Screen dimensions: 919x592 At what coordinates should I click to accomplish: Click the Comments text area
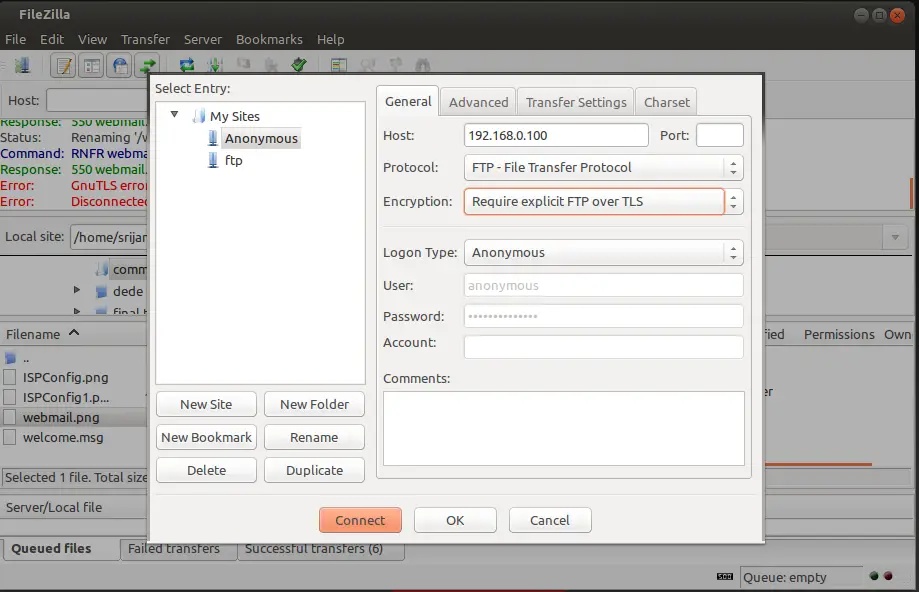point(564,428)
